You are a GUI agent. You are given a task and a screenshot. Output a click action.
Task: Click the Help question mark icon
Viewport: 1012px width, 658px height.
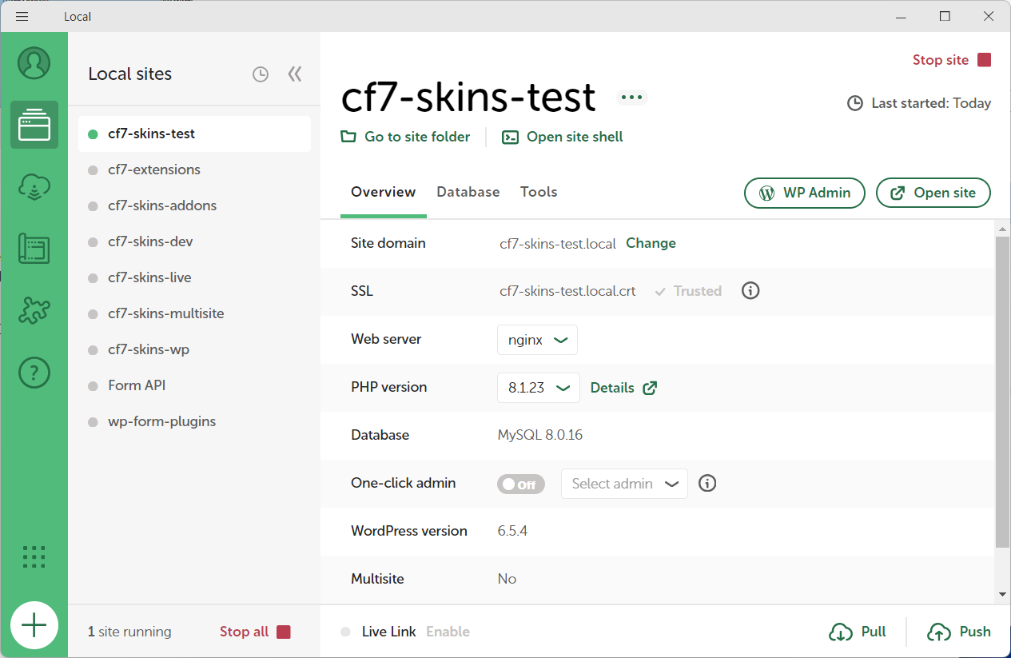pos(34,373)
